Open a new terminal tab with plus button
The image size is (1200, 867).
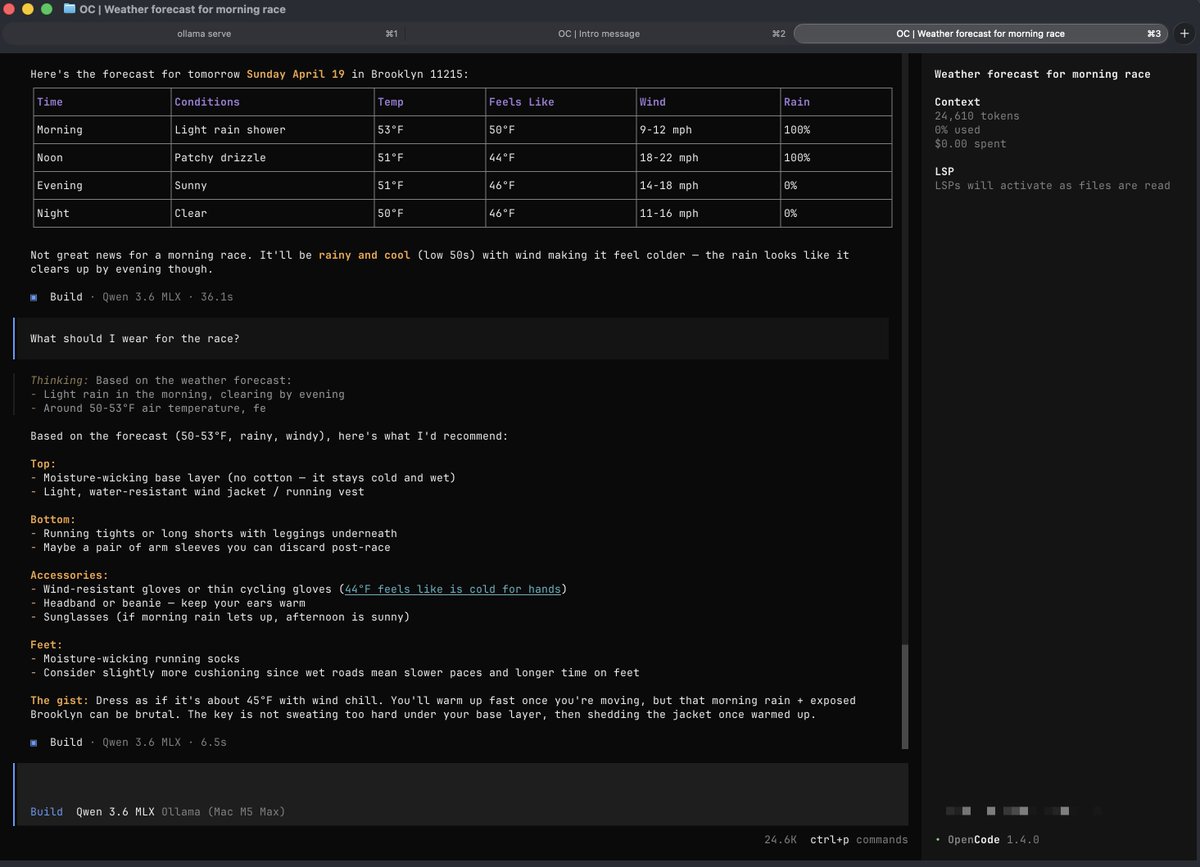pos(1183,33)
